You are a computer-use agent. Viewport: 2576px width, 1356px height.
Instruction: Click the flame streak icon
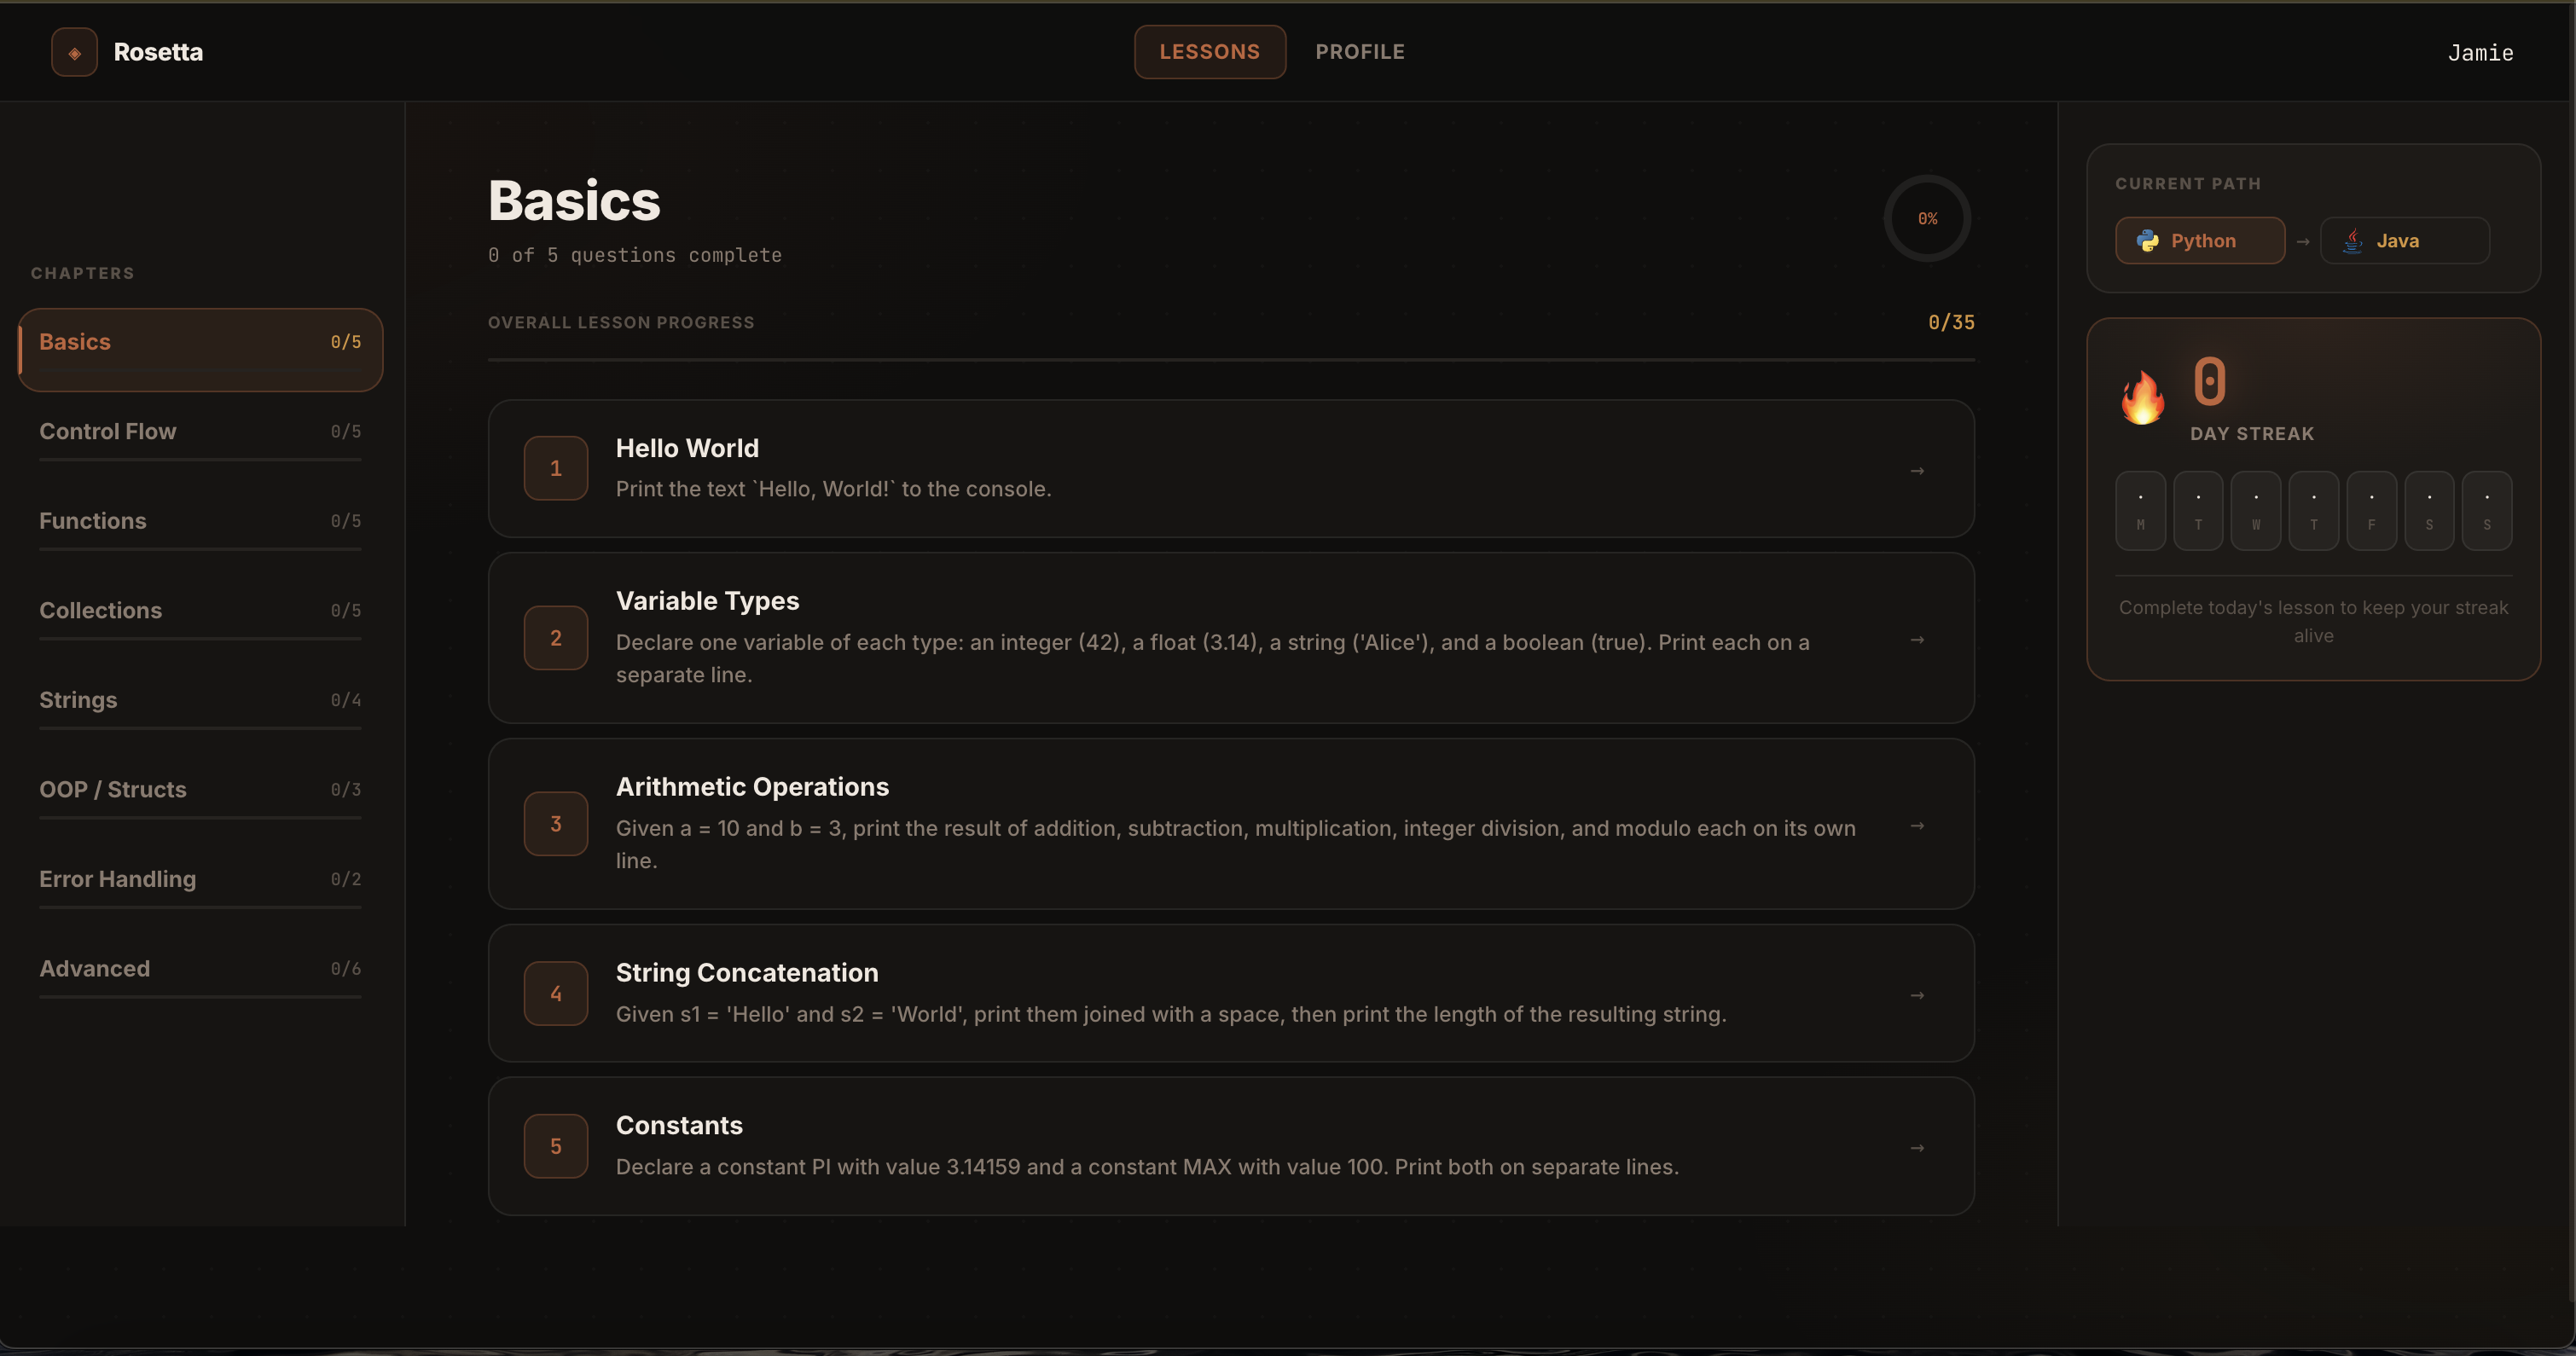(2142, 398)
